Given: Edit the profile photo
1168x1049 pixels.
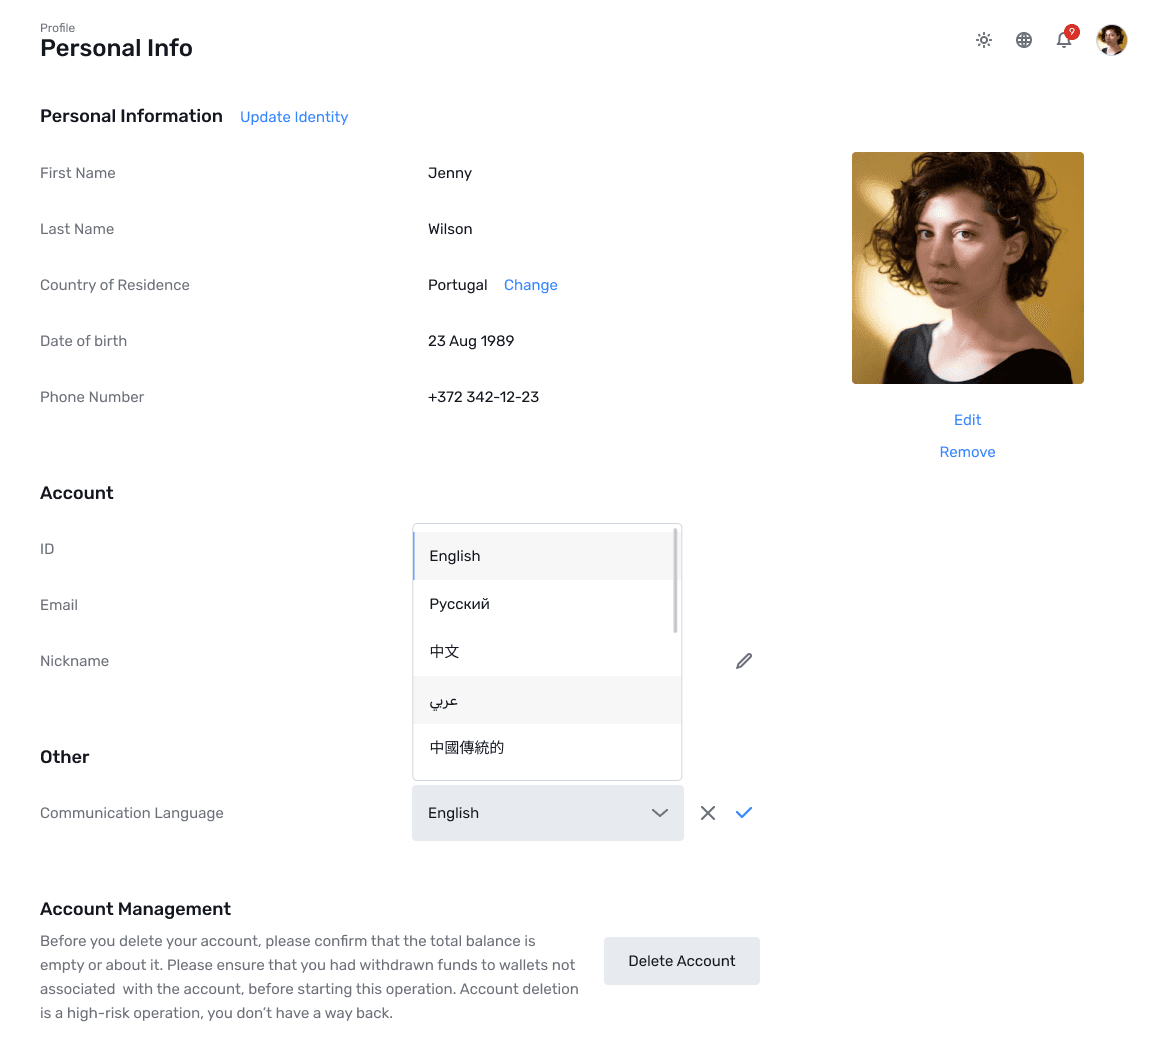Looking at the screenshot, I should 967,420.
